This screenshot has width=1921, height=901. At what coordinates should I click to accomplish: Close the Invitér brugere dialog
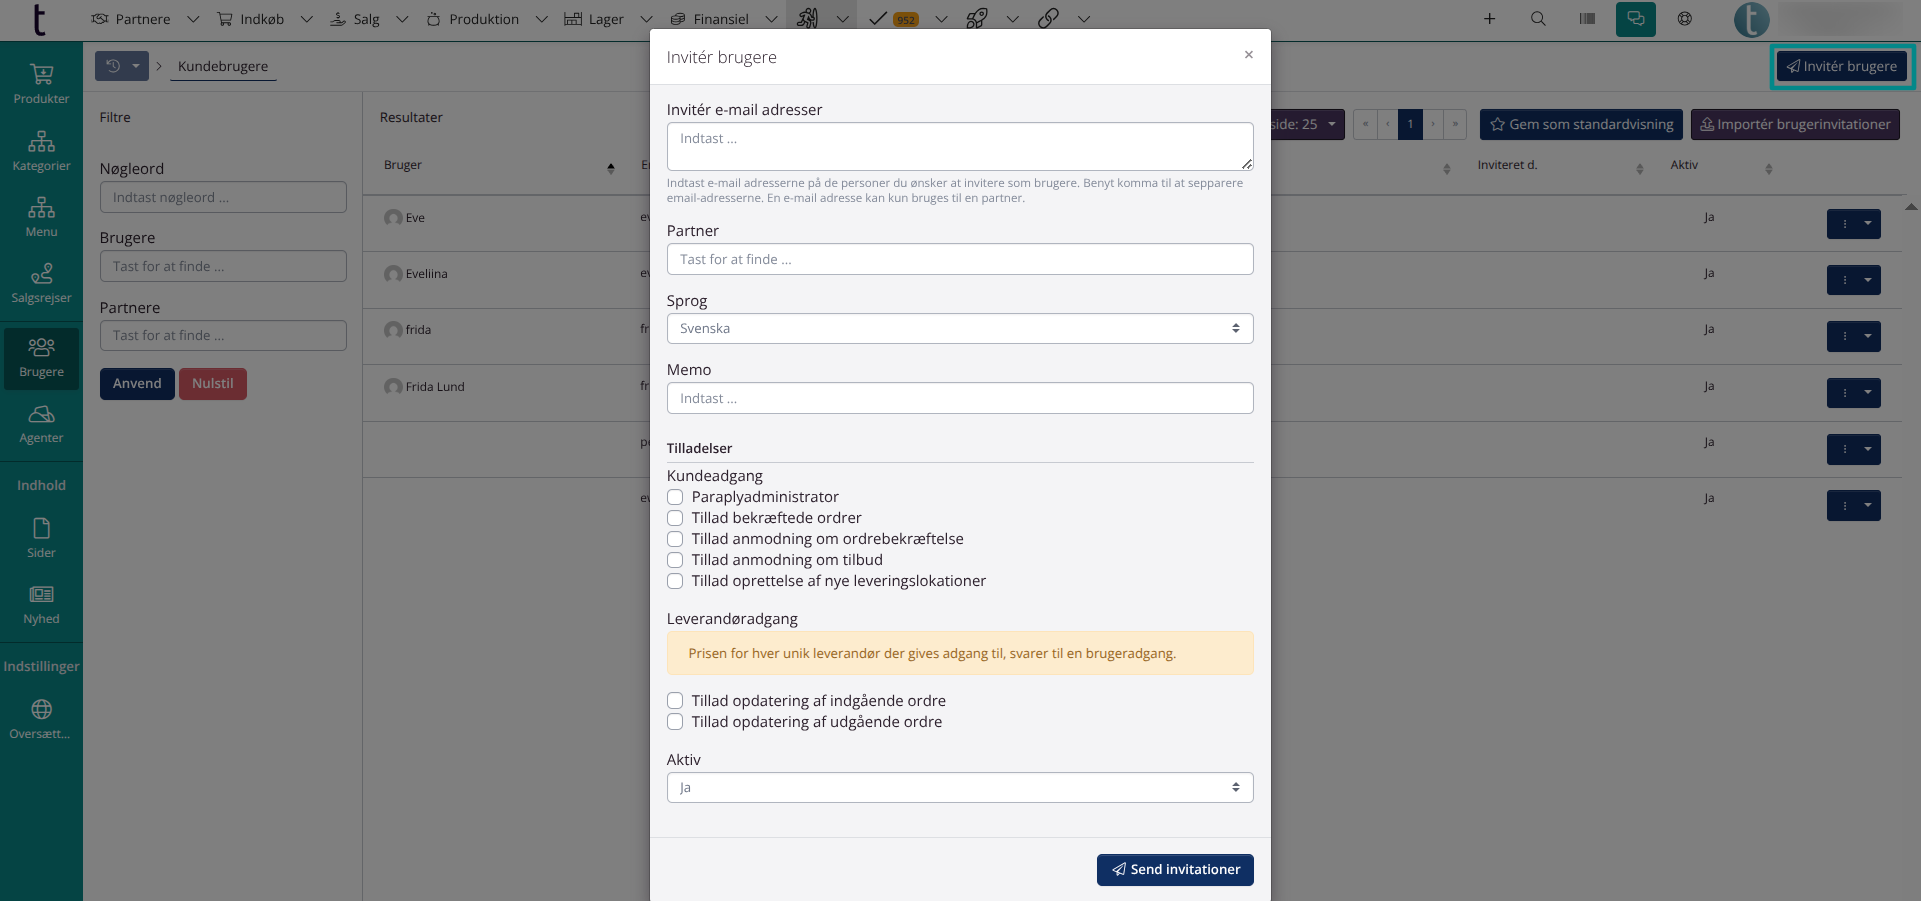coord(1248,55)
